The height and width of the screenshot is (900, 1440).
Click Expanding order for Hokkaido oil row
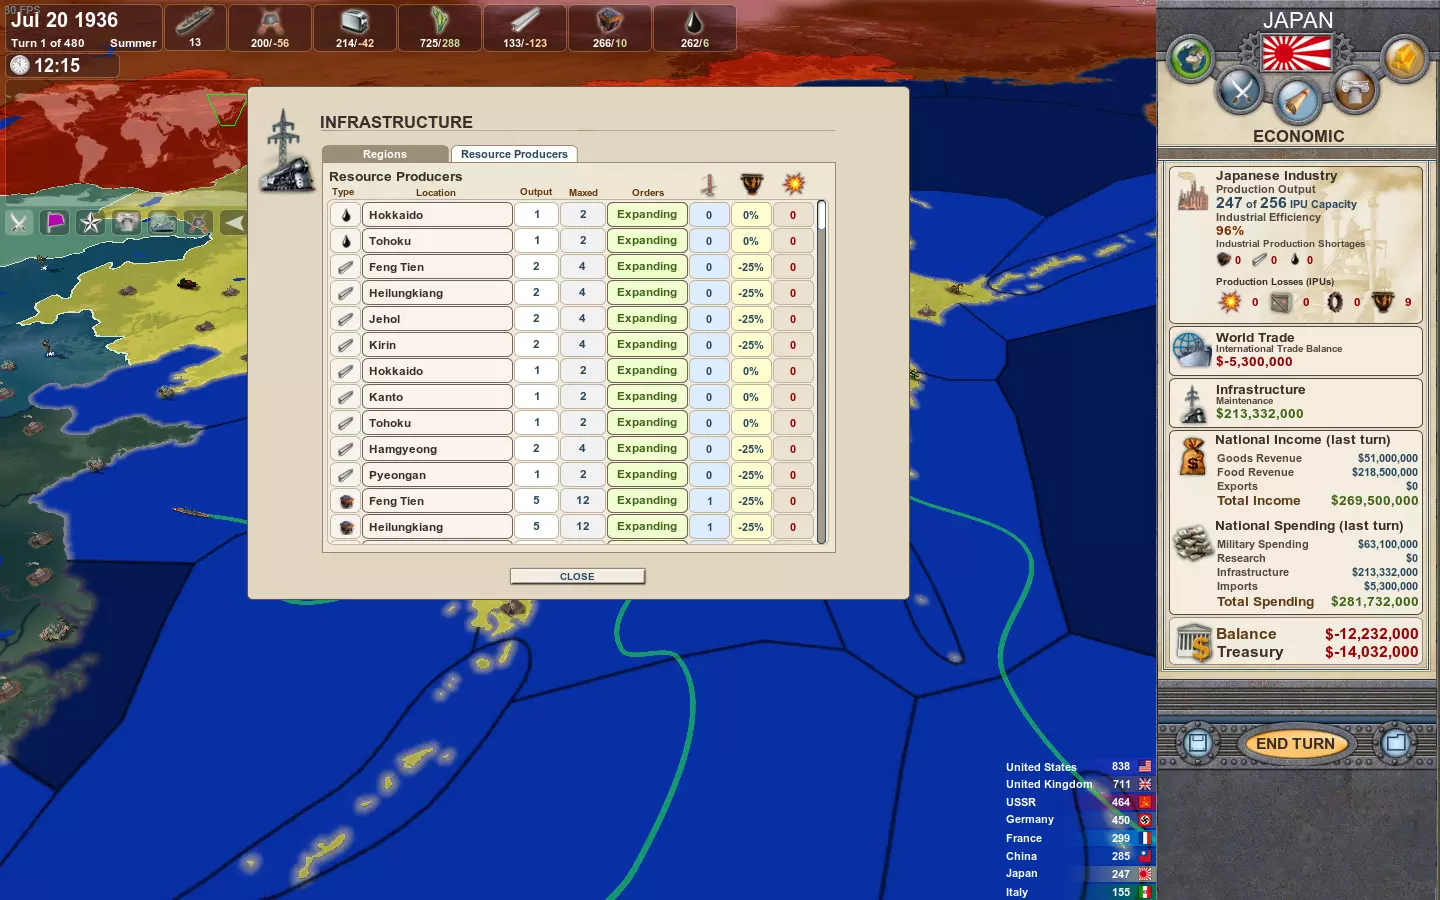coord(647,215)
